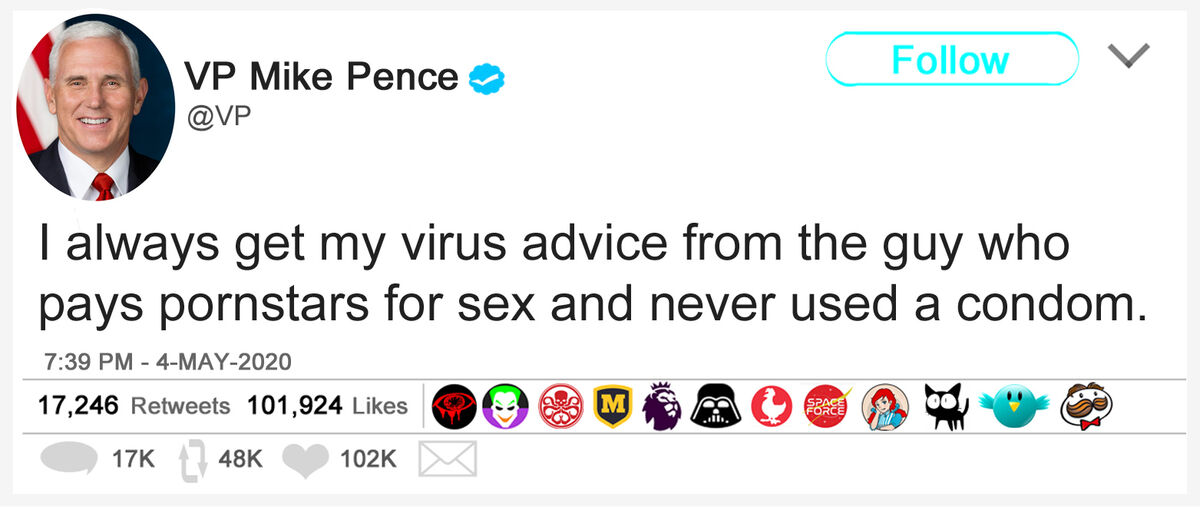Open the @VP handle link
This screenshot has height=507, width=1200.
point(216,117)
